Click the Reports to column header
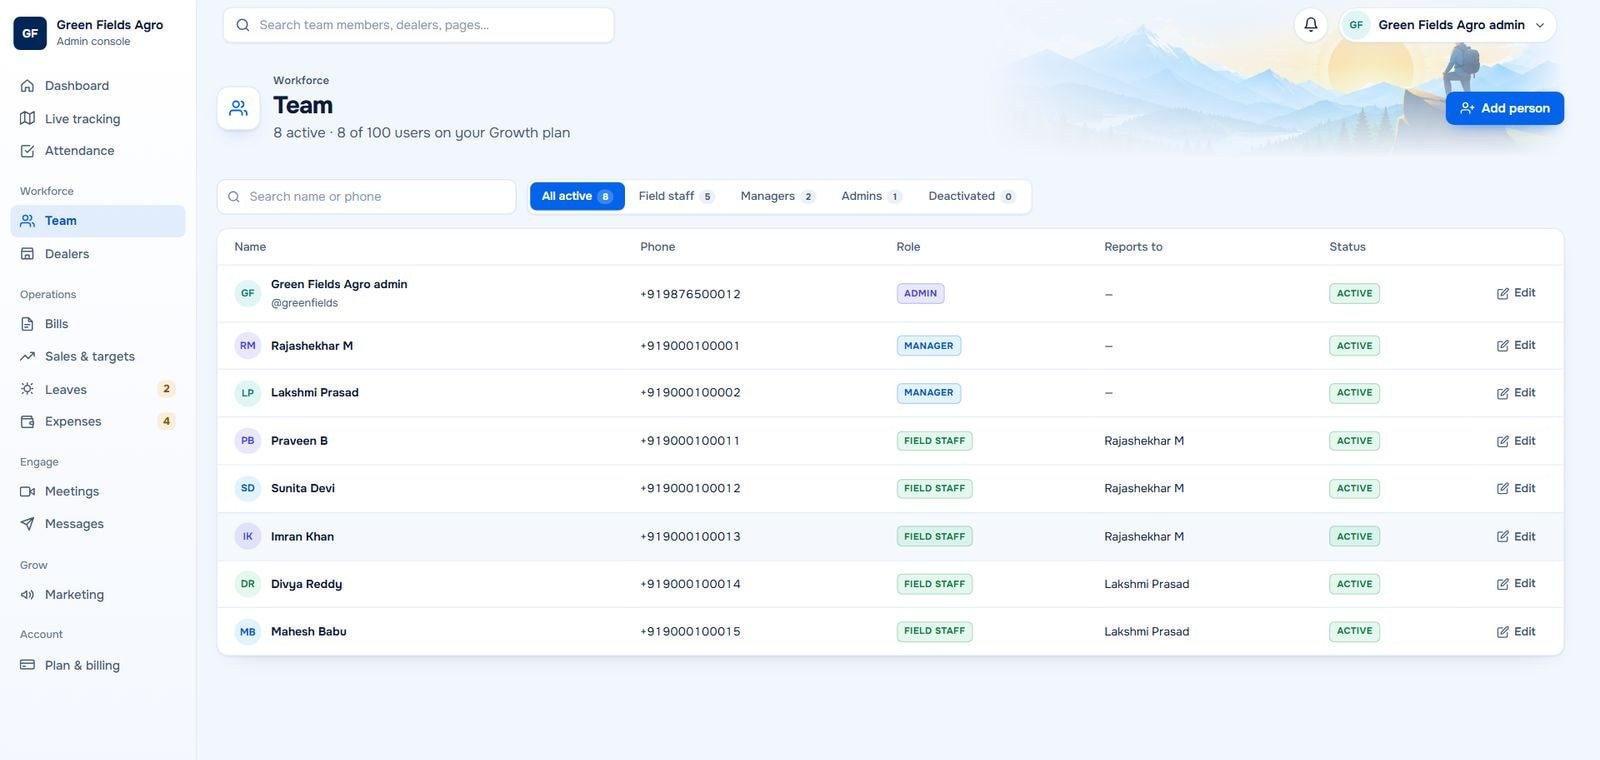The height and width of the screenshot is (760, 1600). tap(1133, 247)
